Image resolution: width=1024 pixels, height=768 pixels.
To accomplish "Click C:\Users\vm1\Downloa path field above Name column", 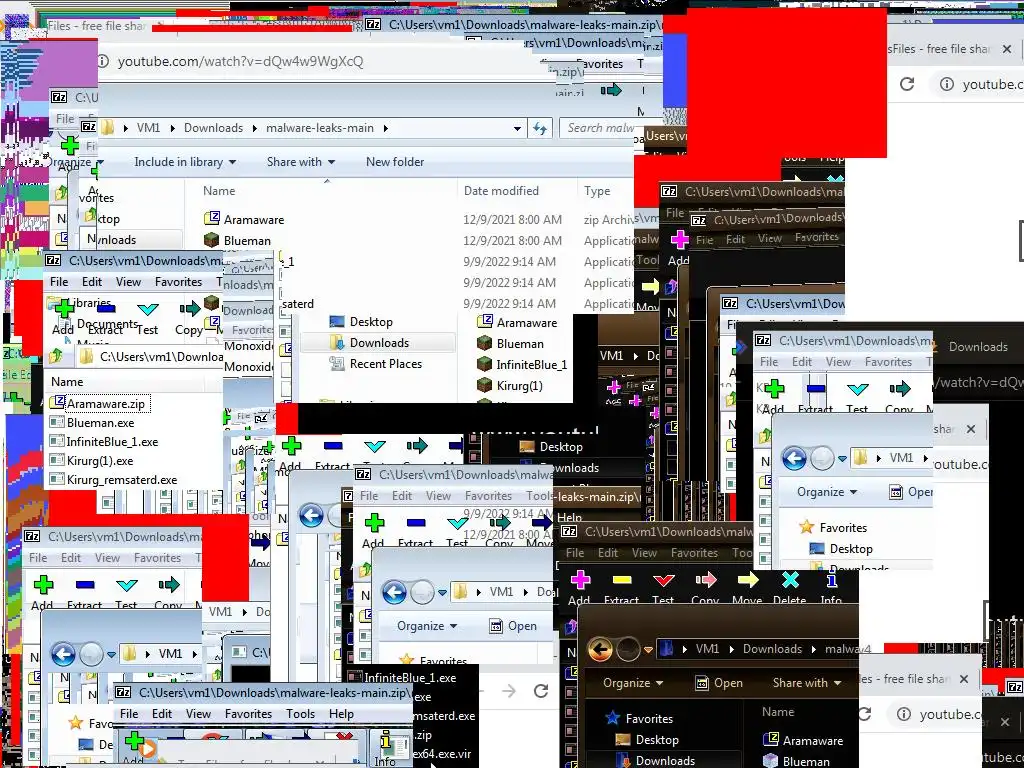I will pos(150,357).
